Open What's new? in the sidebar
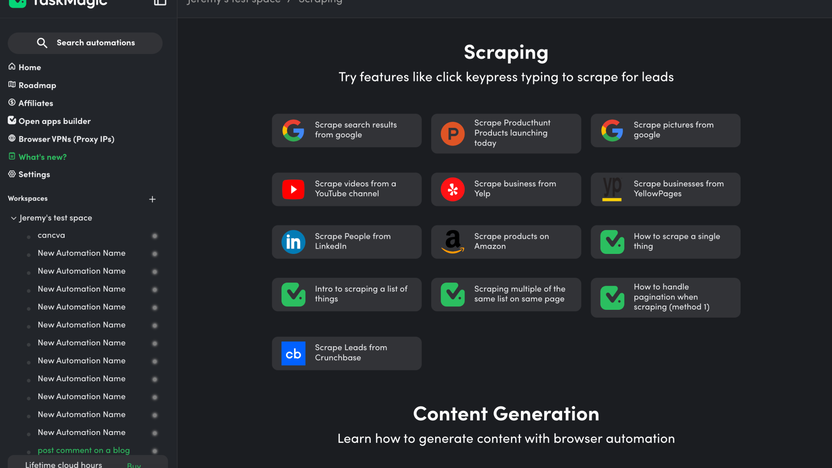Image resolution: width=832 pixels, height=468 pixels. [42, 157]
